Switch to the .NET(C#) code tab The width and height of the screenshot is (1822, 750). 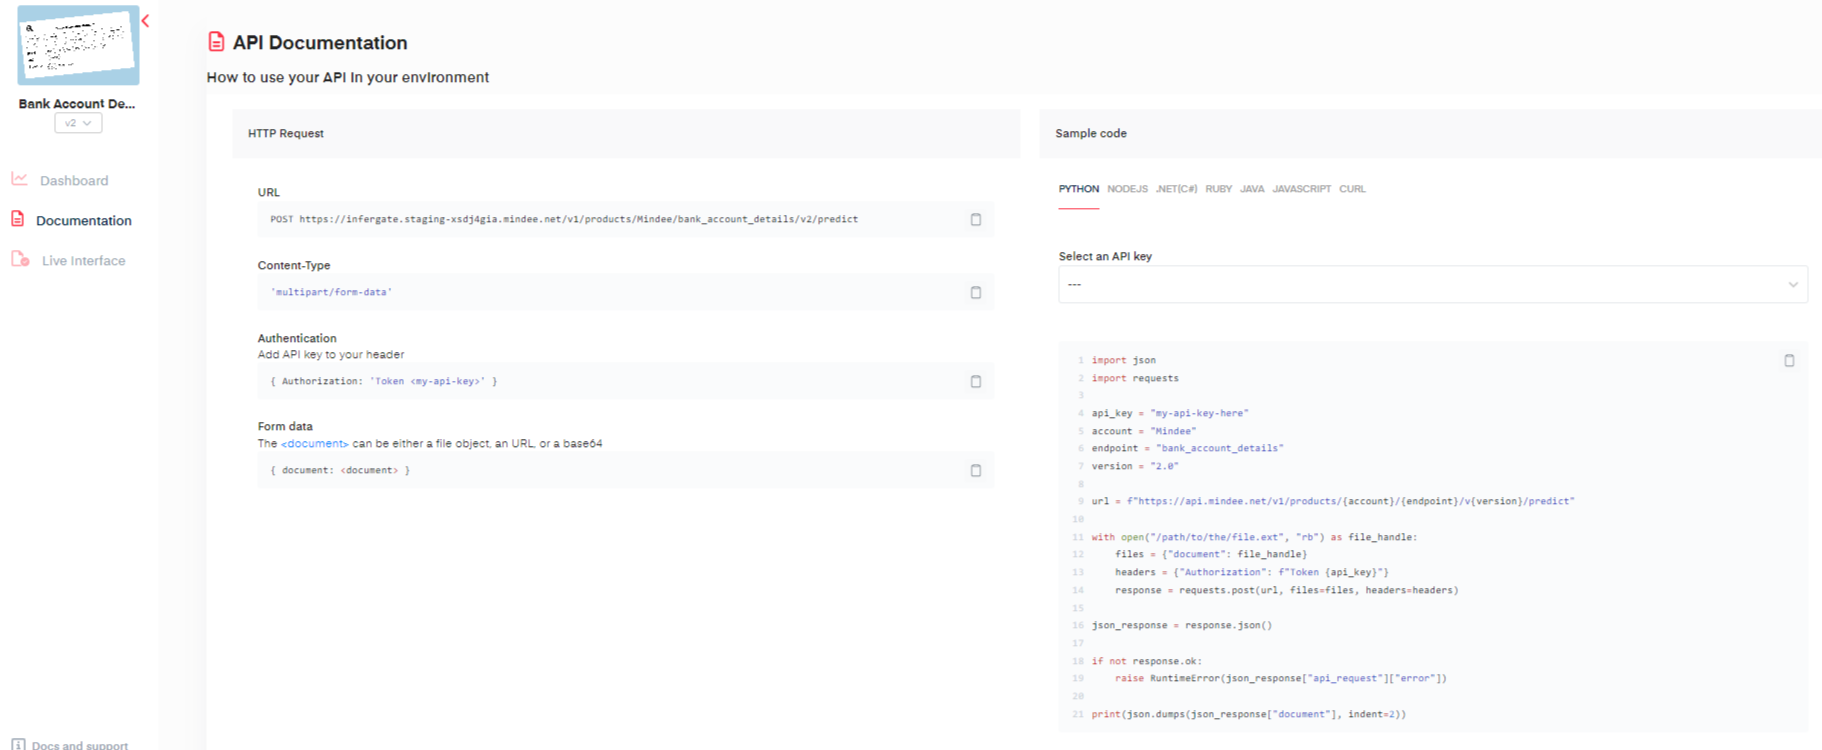[1176, 189]
